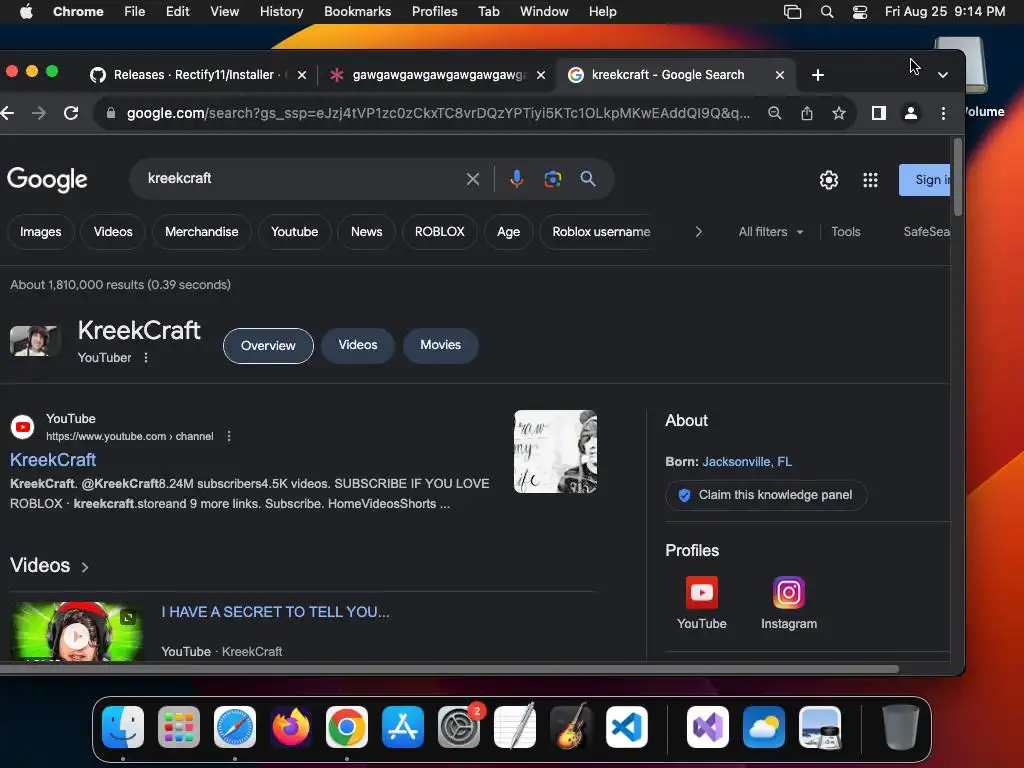The height and width of the screenshot is (768, 1024).
Task: Clear the search box with the X
Action: 473,179
